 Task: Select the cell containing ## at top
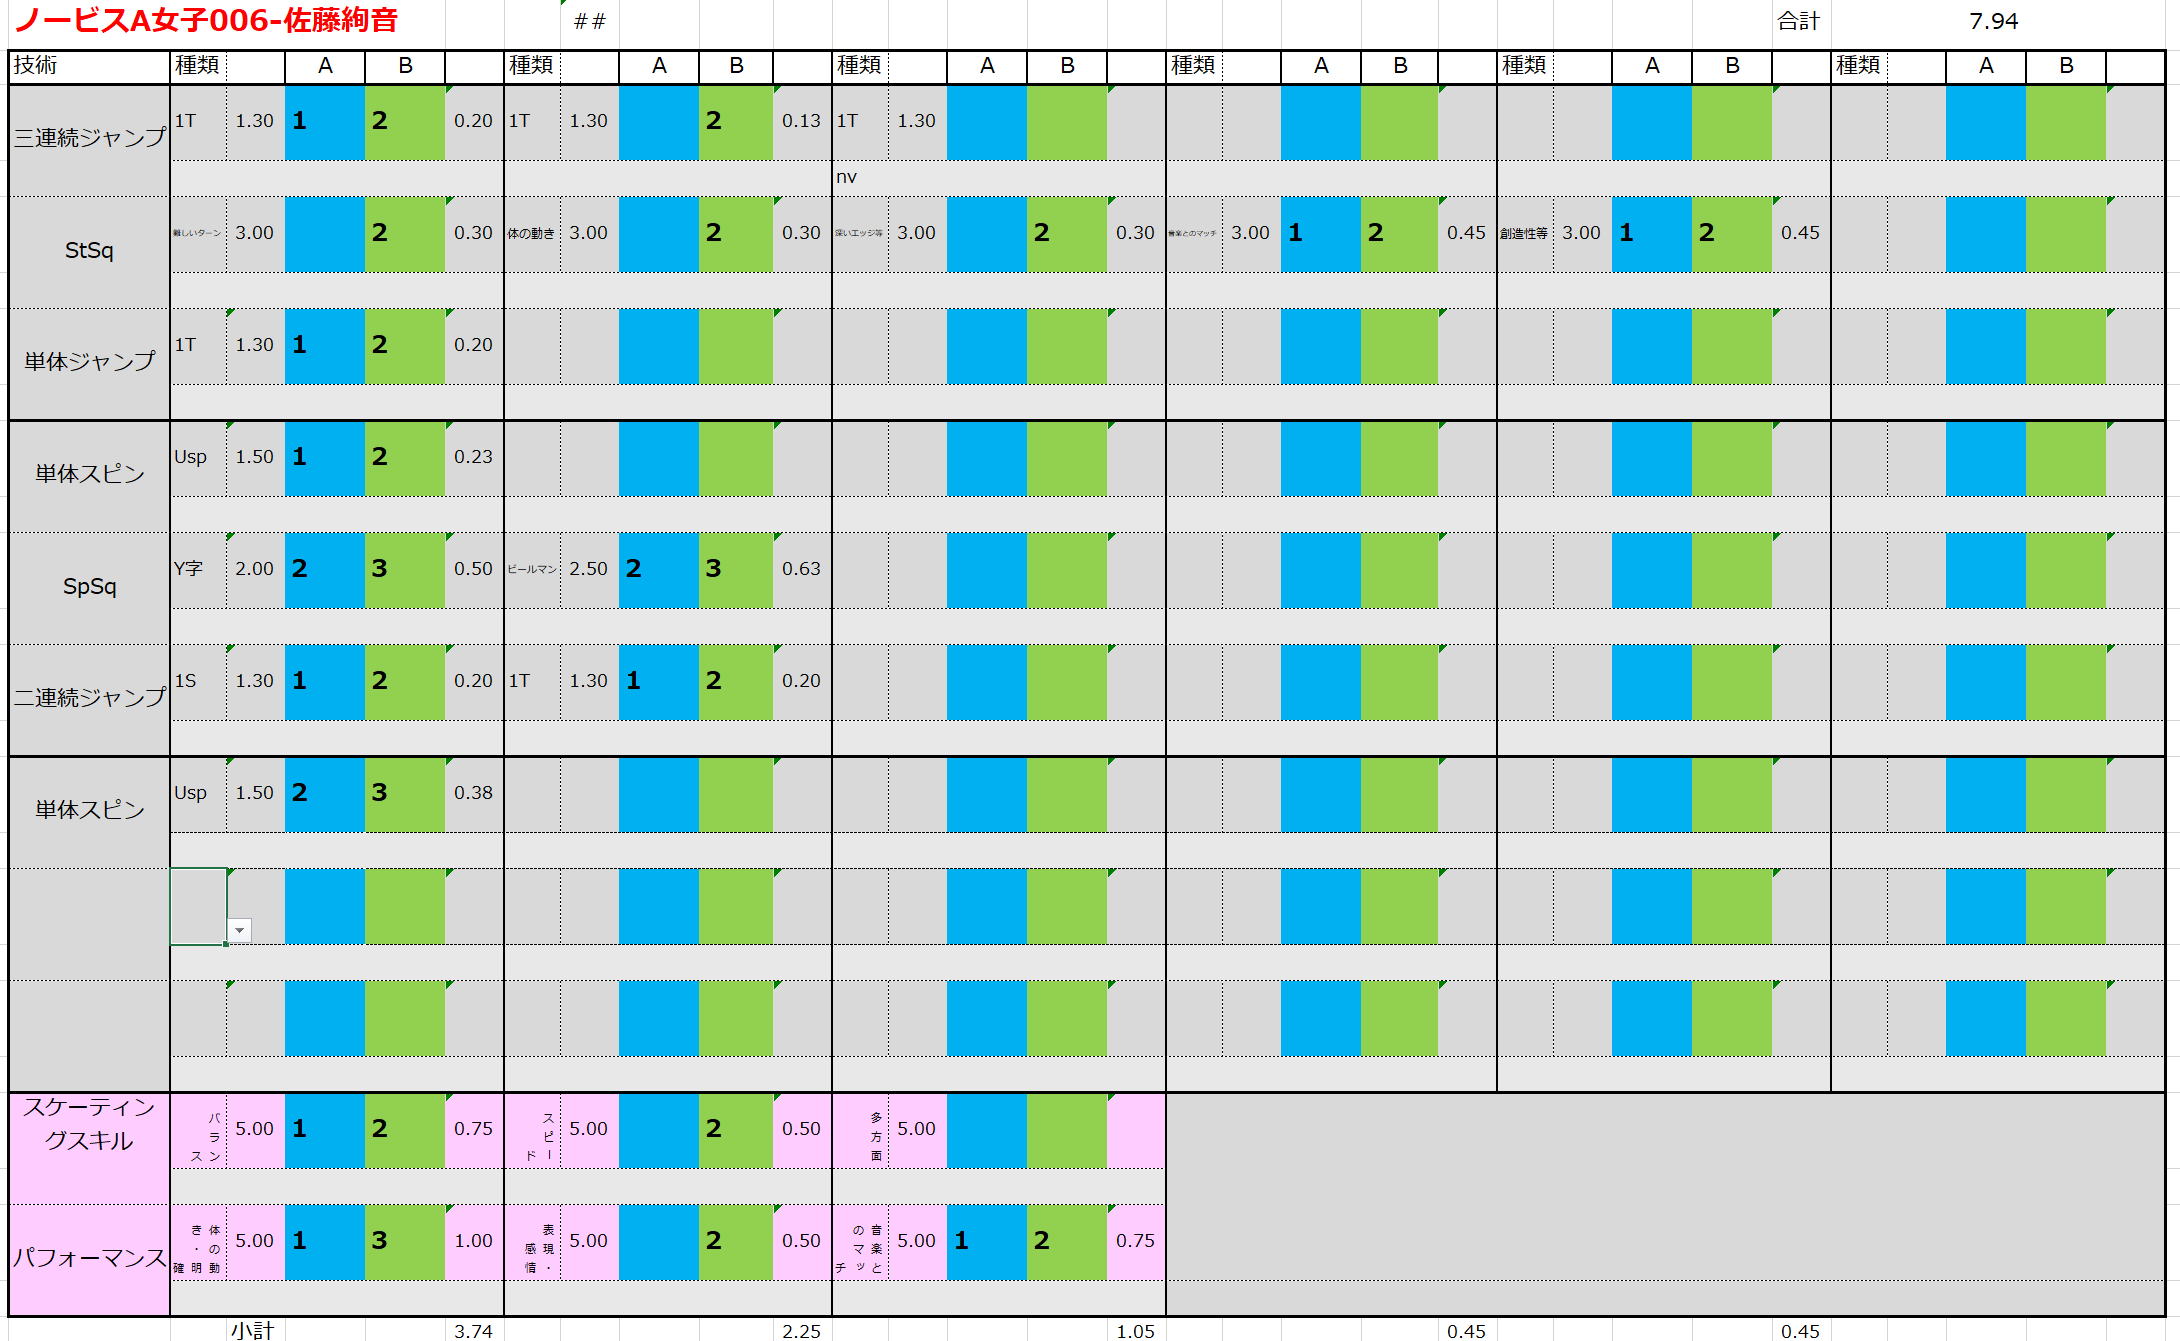(589, 21)
